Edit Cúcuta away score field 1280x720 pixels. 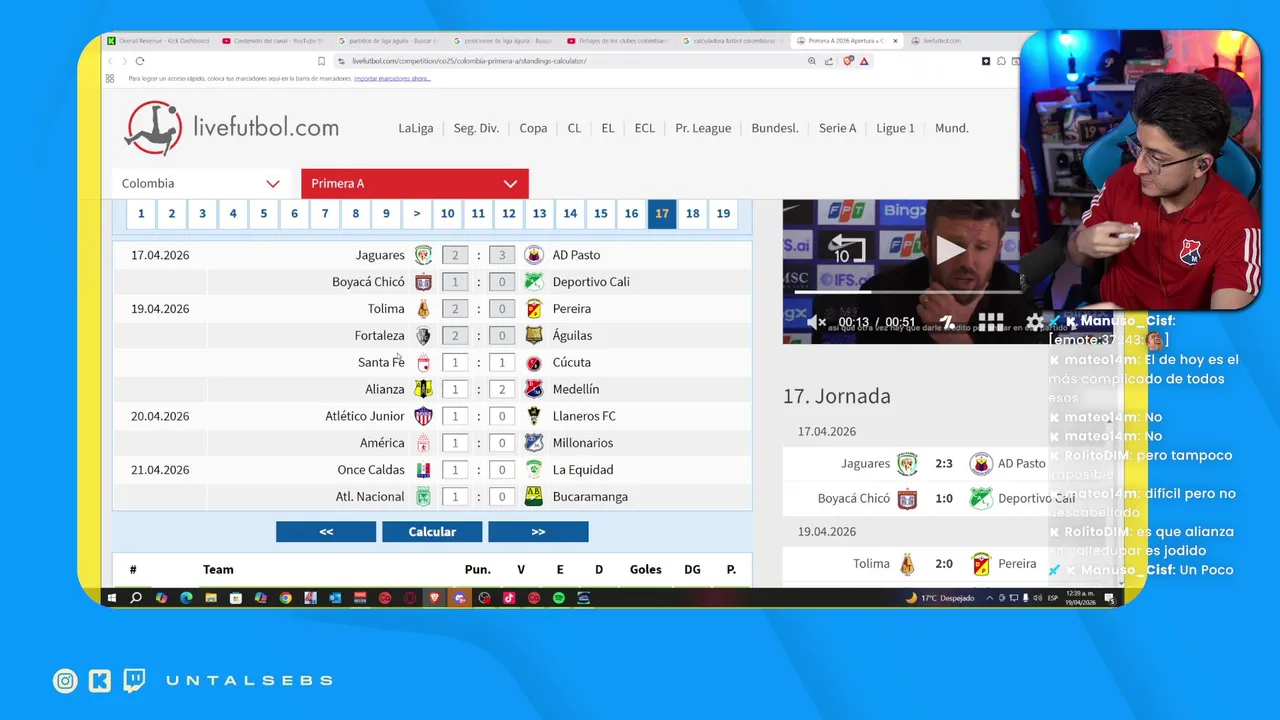click(x=502, y=362)
